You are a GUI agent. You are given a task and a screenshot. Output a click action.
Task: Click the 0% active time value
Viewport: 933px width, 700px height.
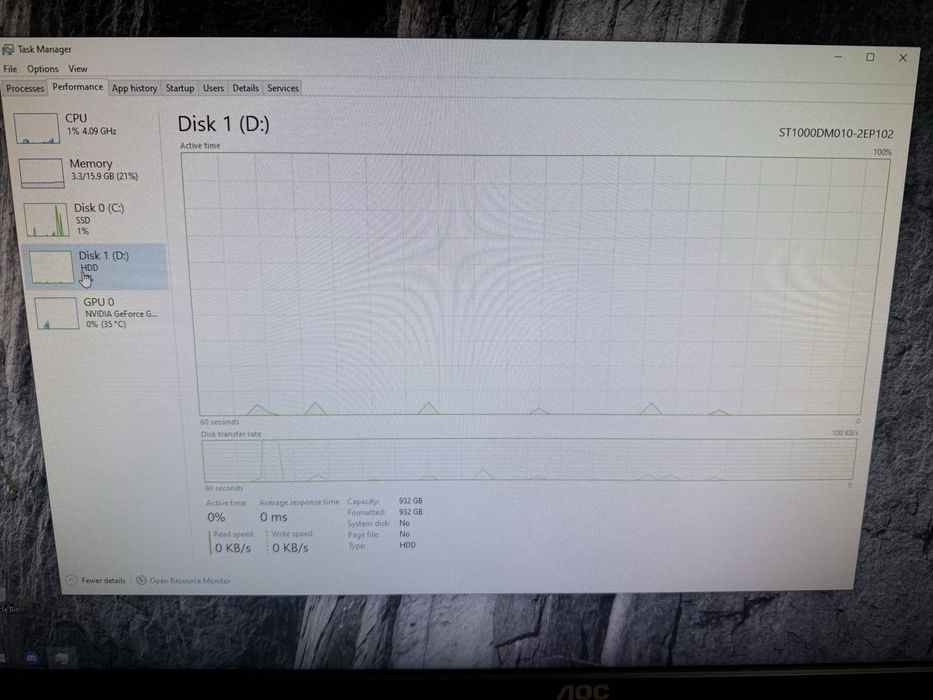(x=216, y=517)
